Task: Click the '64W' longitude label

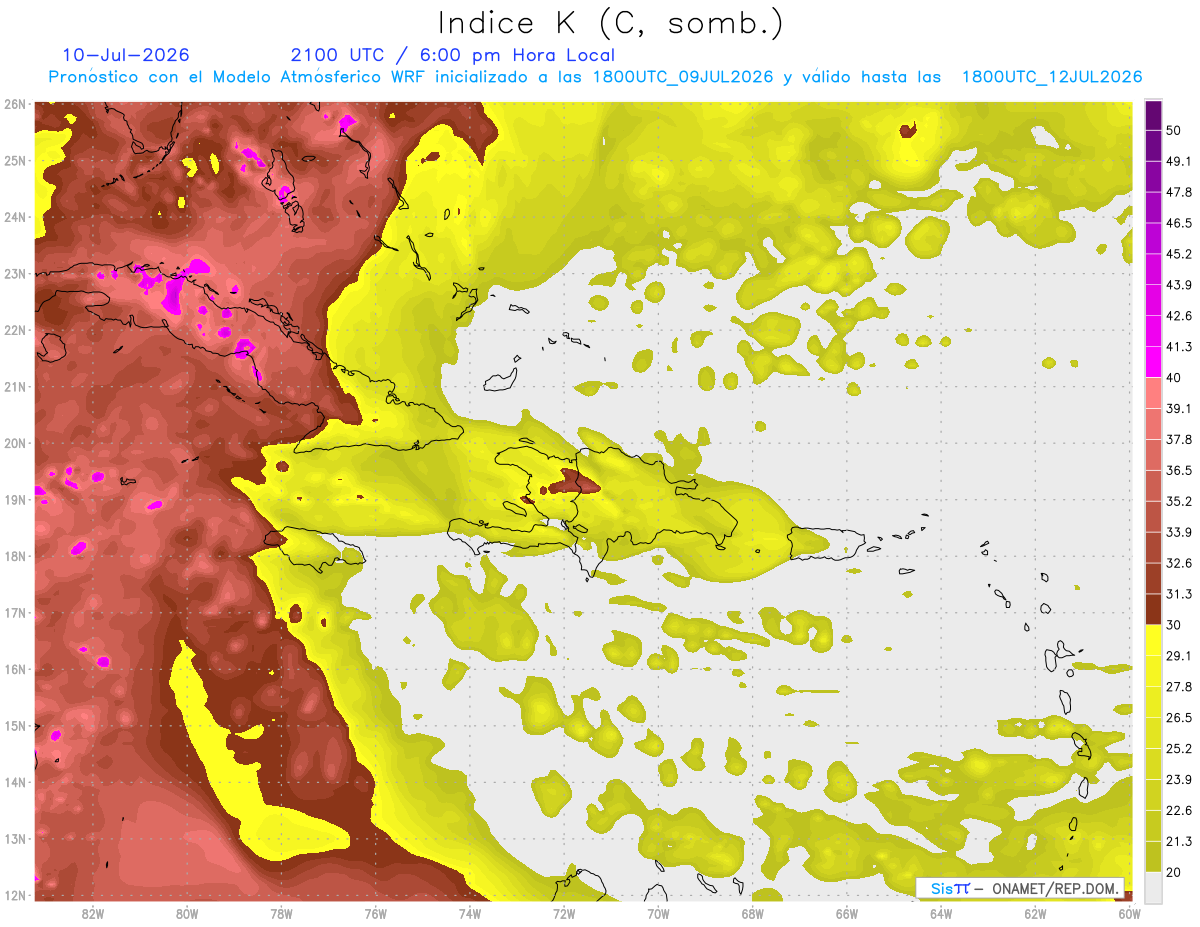Action: (x=940, y=913)
